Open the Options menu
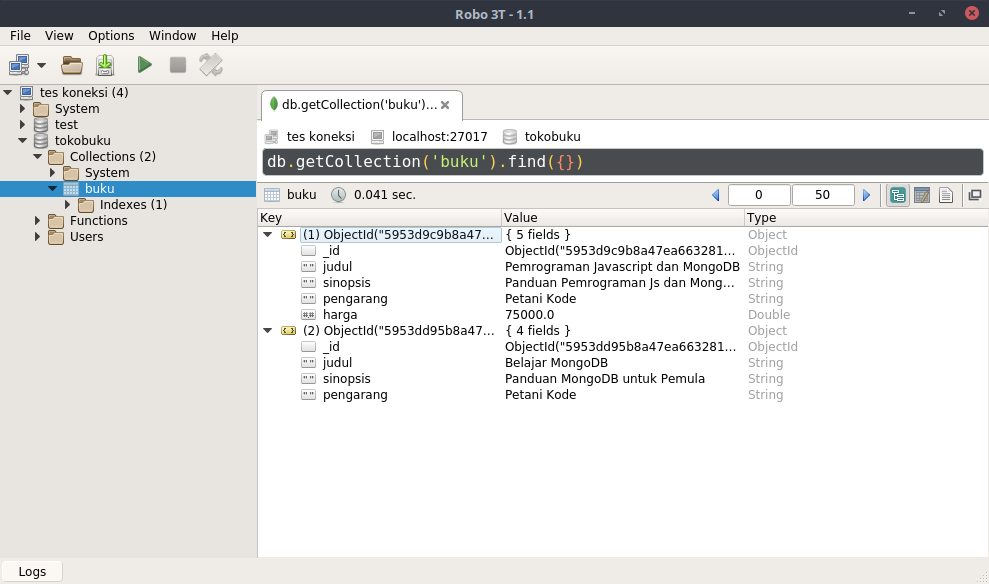989x584 pixels. pyautogui.click(x=110, y=35)
